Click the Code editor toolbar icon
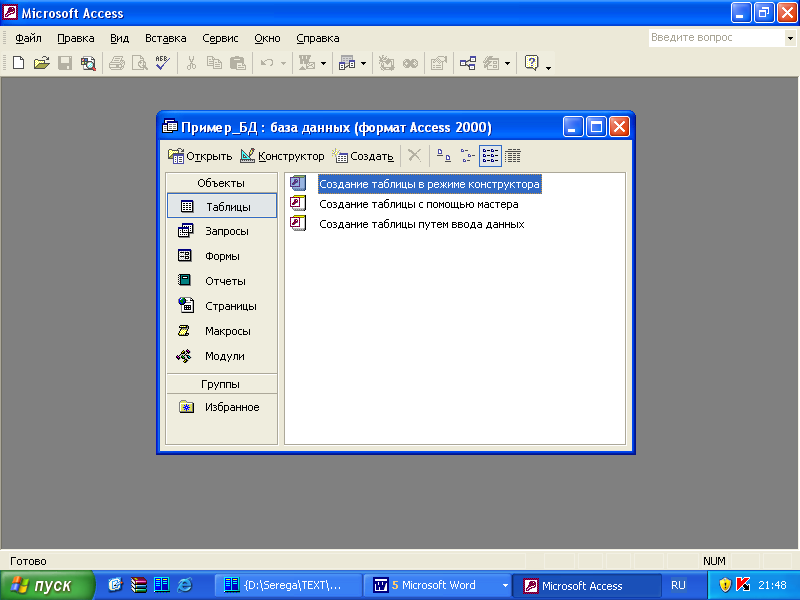The height and width of the screenshot is (600, 800). pos(386,63)
